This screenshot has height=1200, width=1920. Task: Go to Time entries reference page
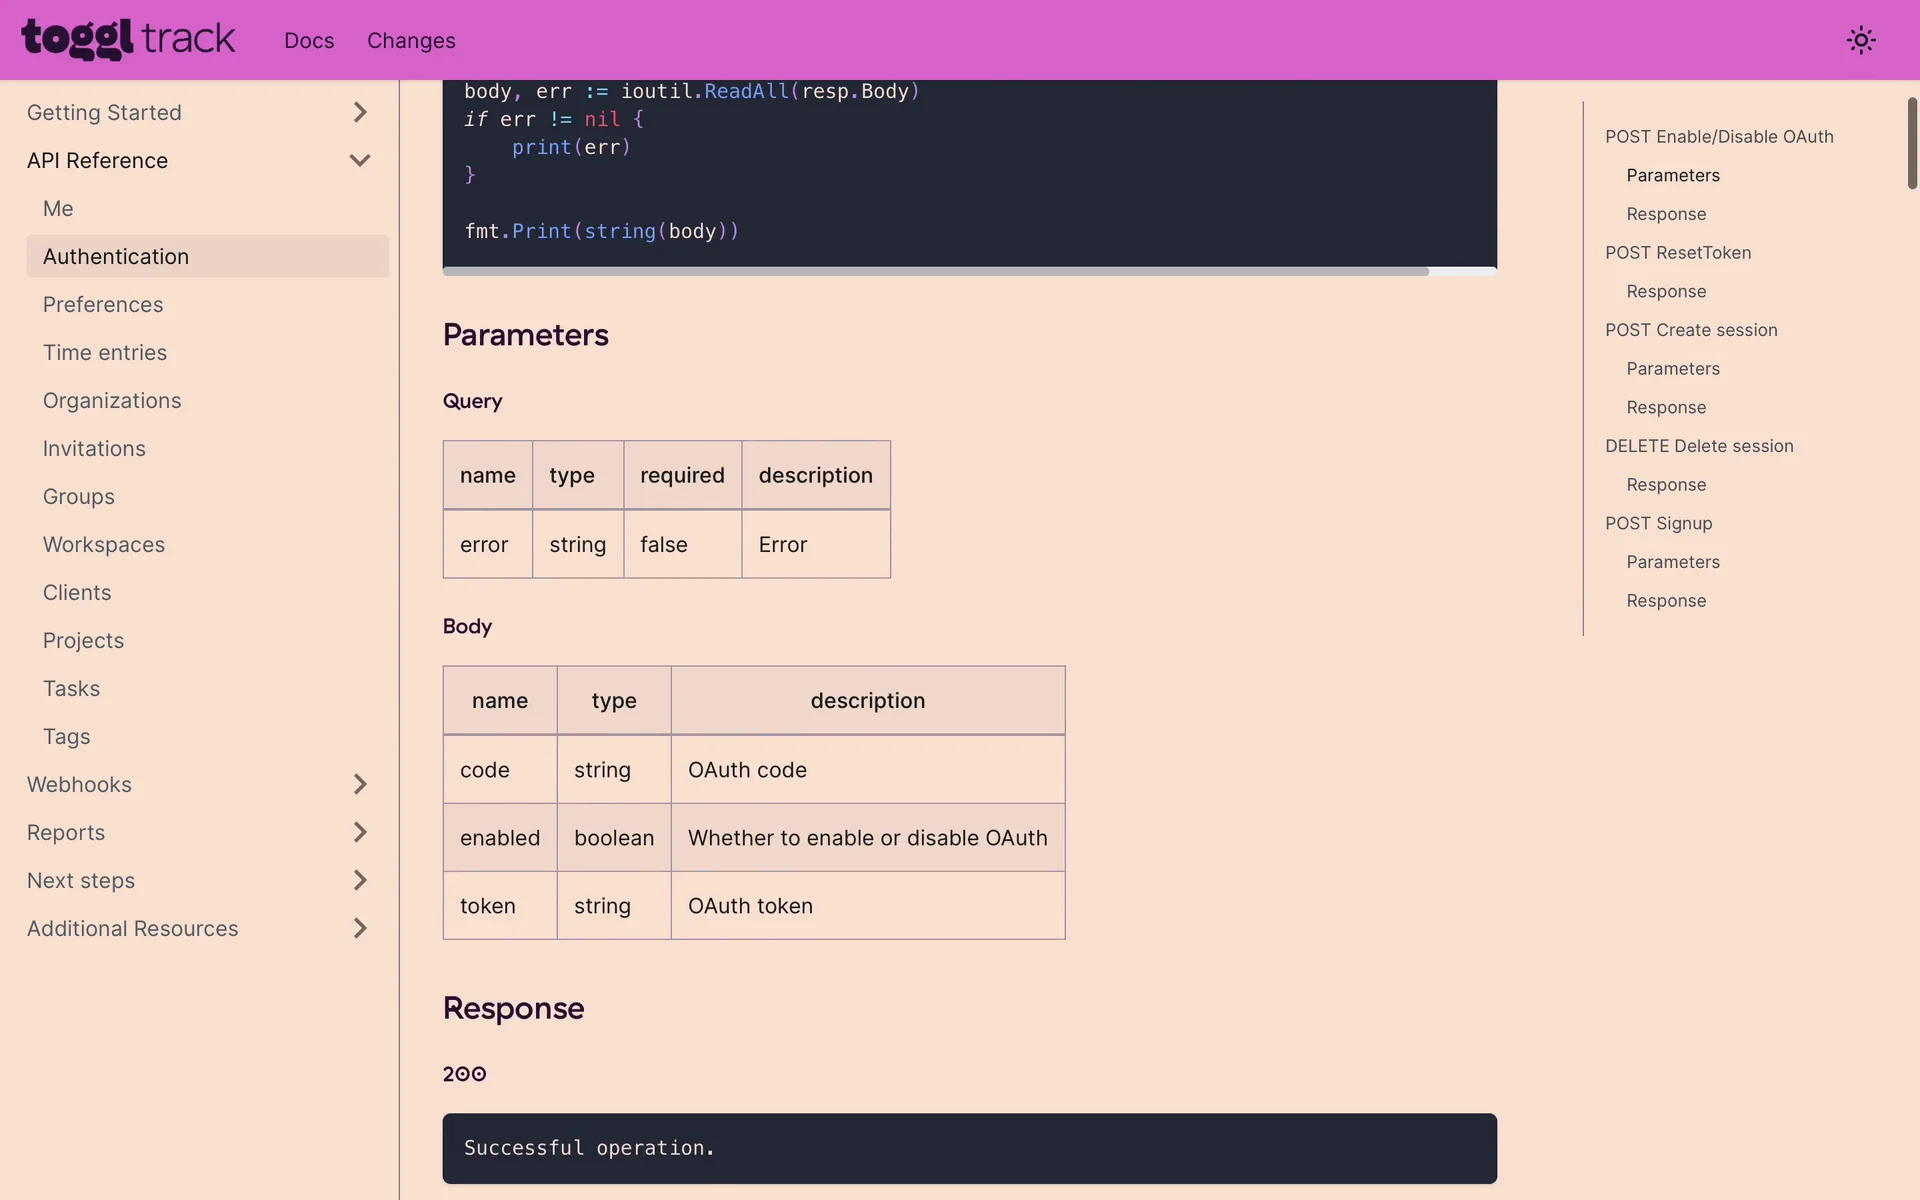click(105, 352)
